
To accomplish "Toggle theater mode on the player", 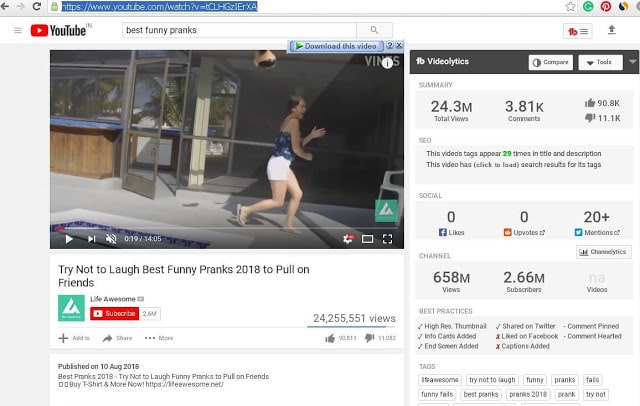I will [x=367, y=239].
